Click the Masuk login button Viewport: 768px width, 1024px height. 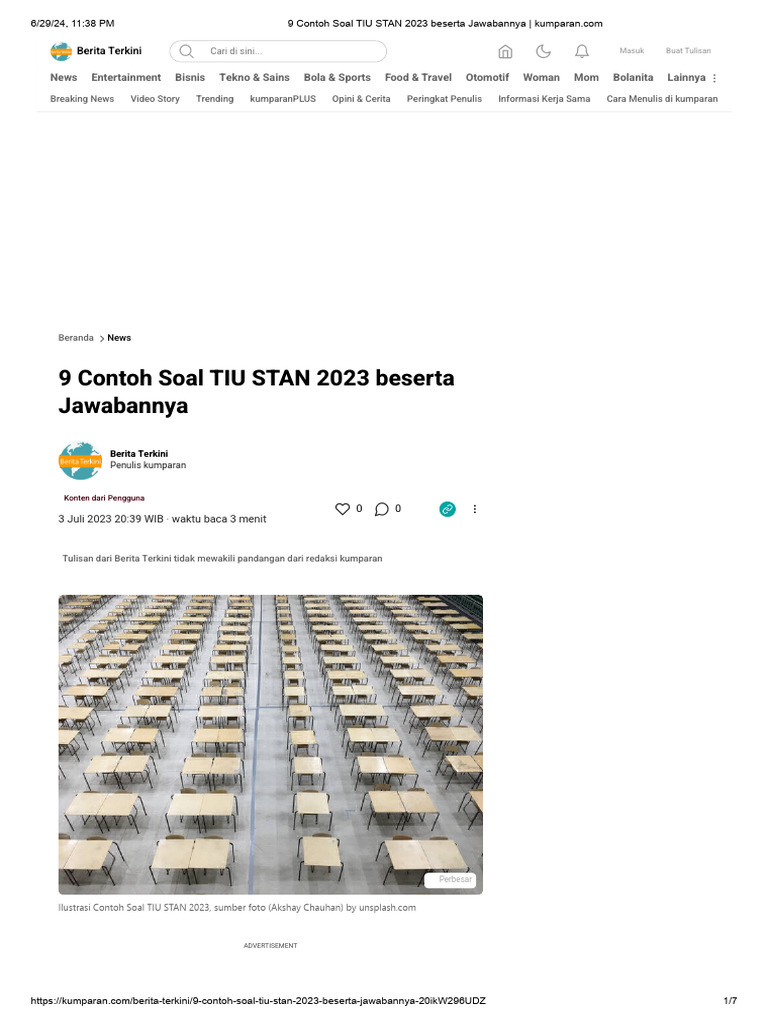(x=632, y=51)
